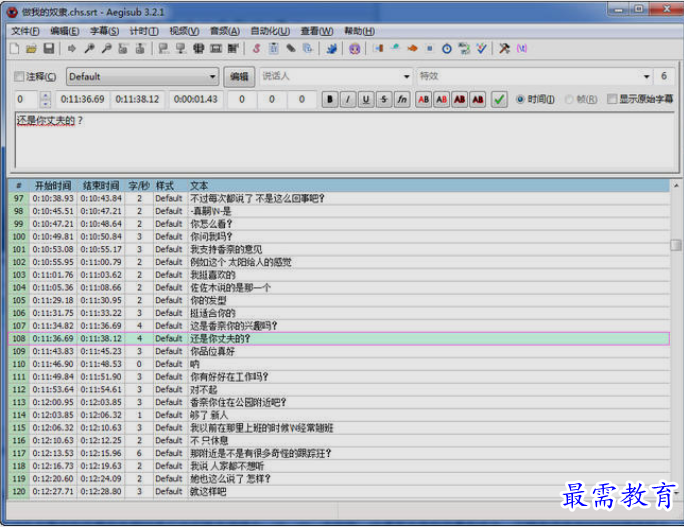Open the 字幕 menu
This screenshot has width=684, height=527.
(105, 31)
